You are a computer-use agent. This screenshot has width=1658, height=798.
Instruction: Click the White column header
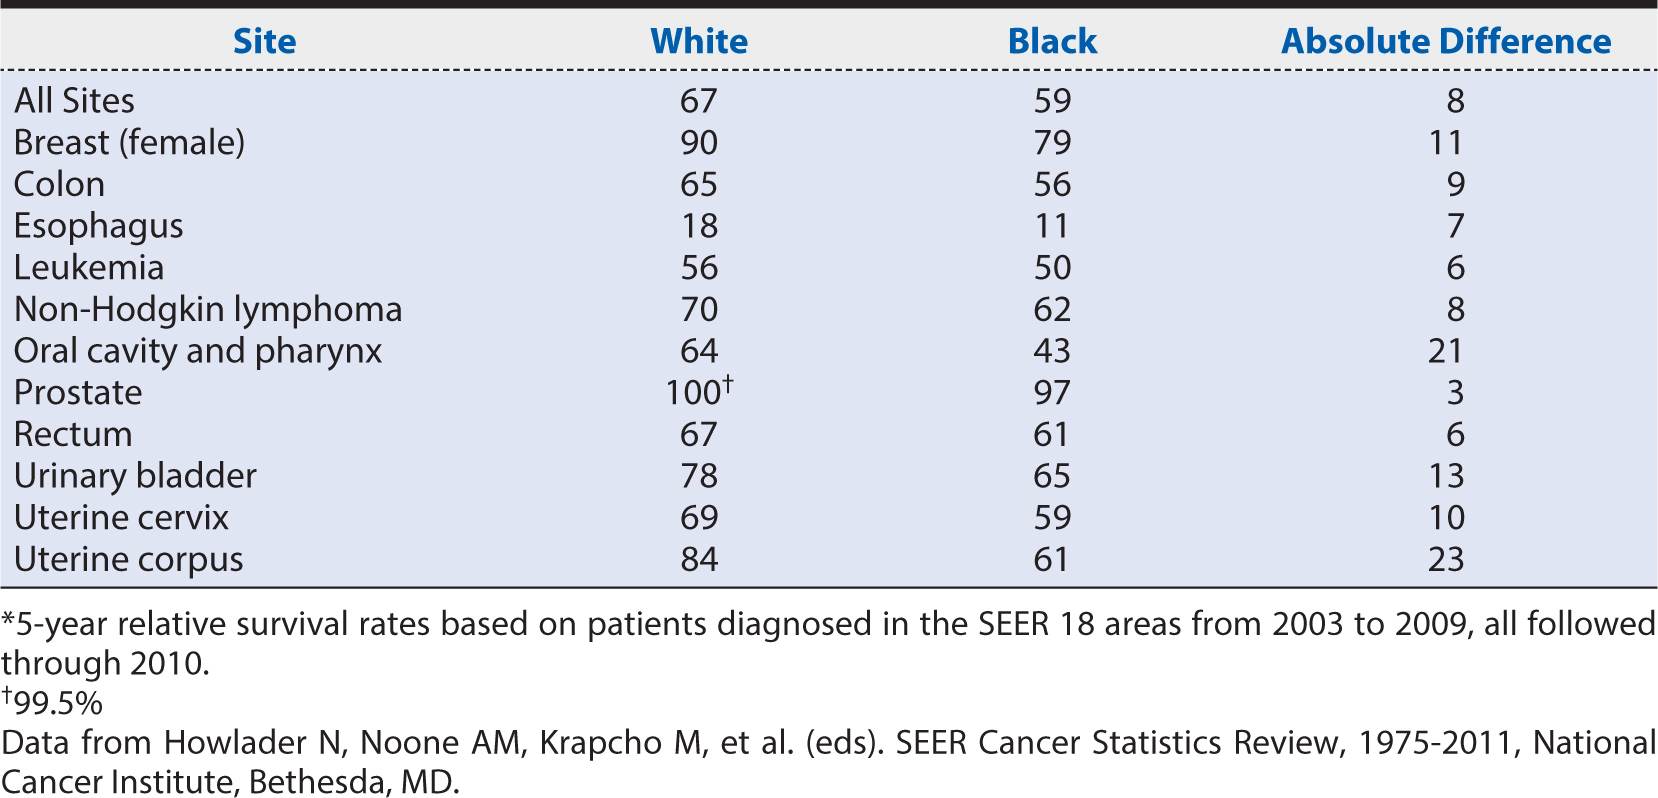pyautogui.click(x=698, y=41)
